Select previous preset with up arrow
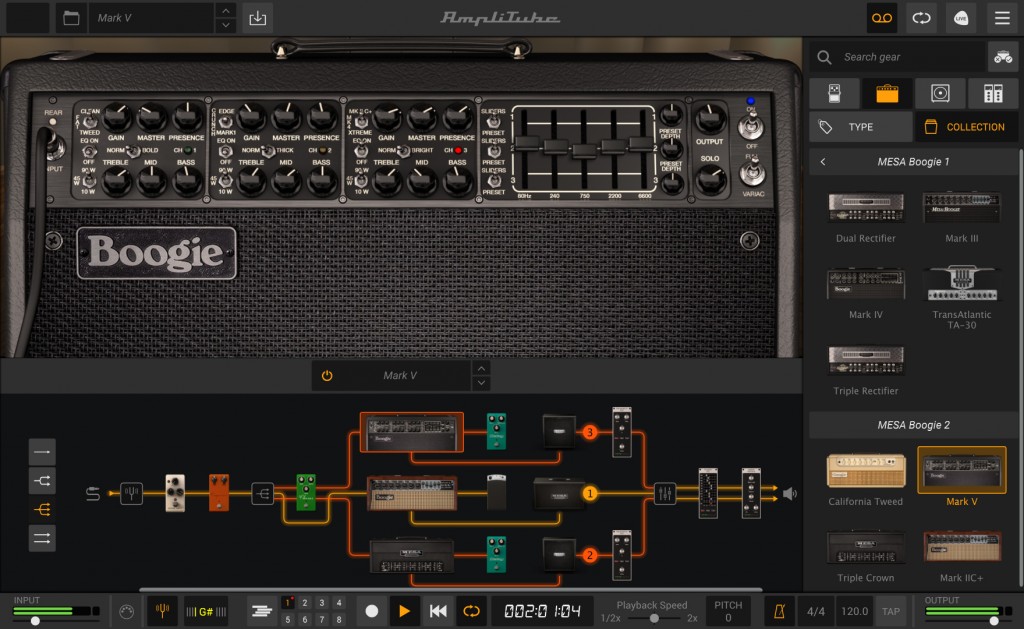Image resolution: width=1024 pixels, height=629 pixels. click(x=225, y=10)
